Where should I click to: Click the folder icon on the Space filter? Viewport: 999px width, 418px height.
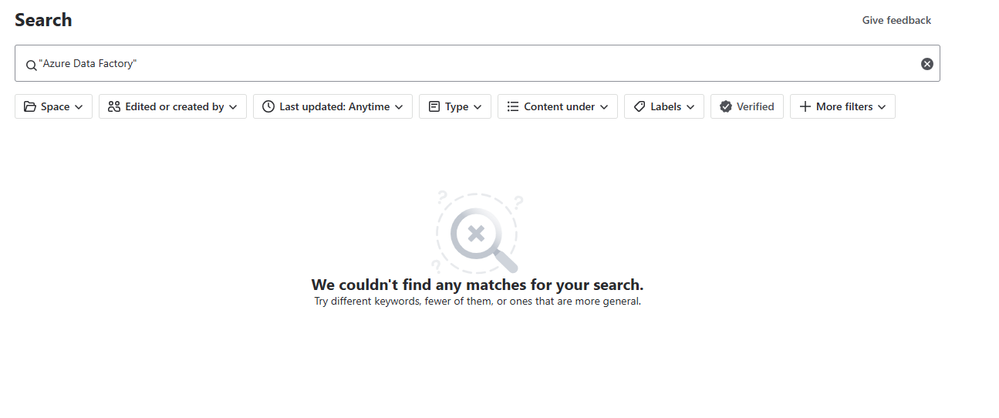point(30,106)
